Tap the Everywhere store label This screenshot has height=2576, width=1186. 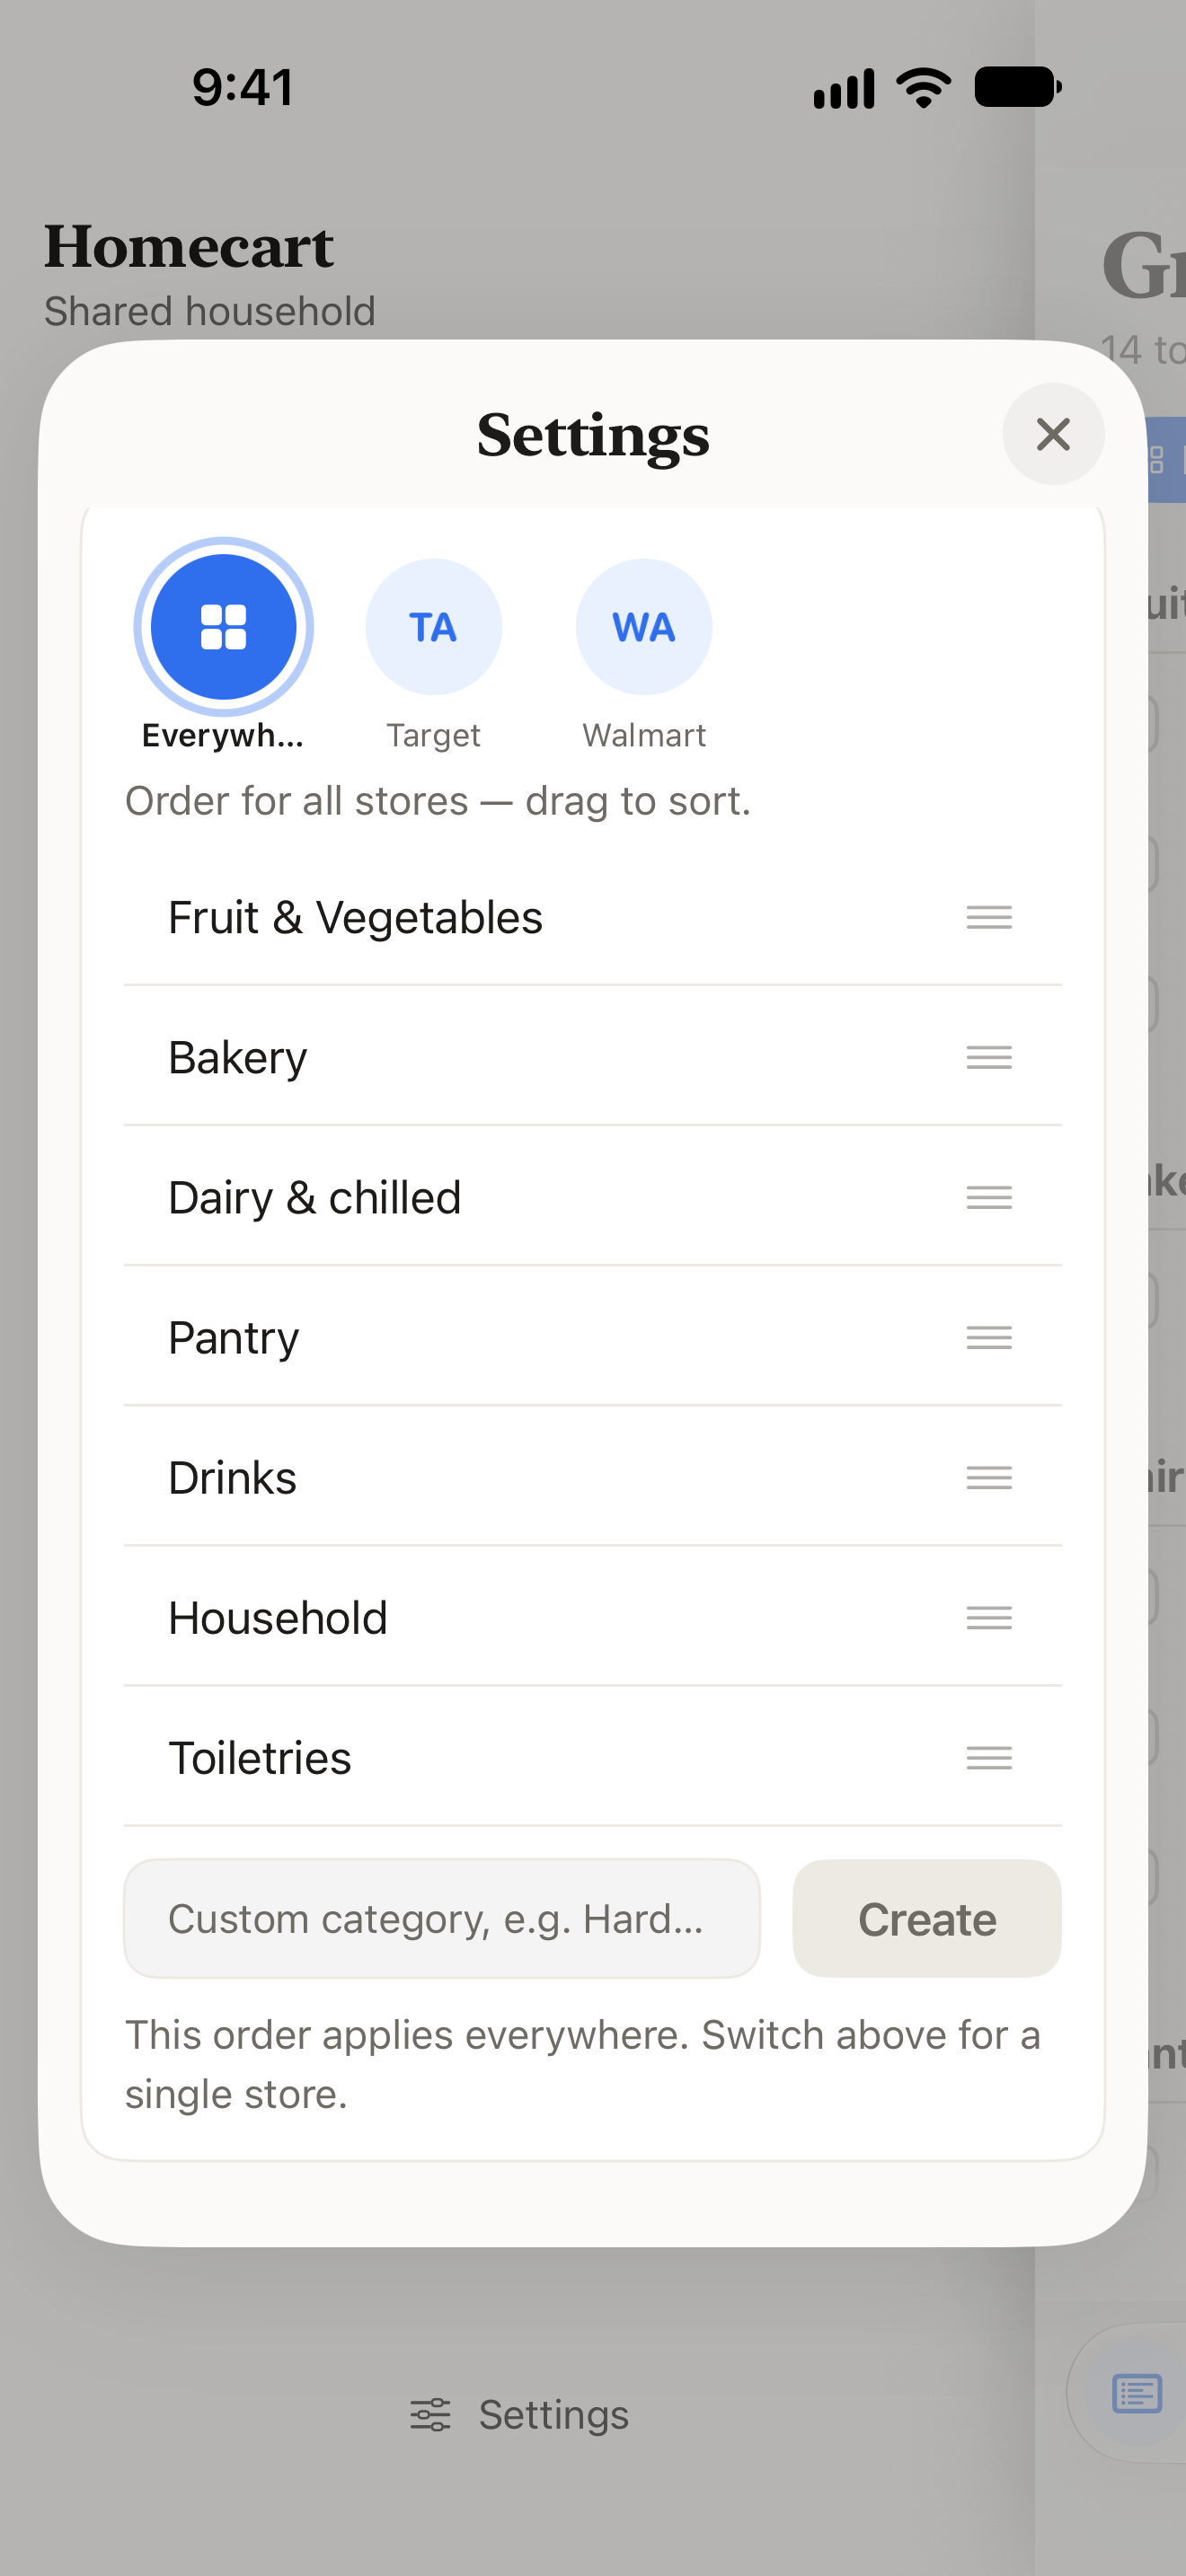pyautogui.click(x=223, y=735)
